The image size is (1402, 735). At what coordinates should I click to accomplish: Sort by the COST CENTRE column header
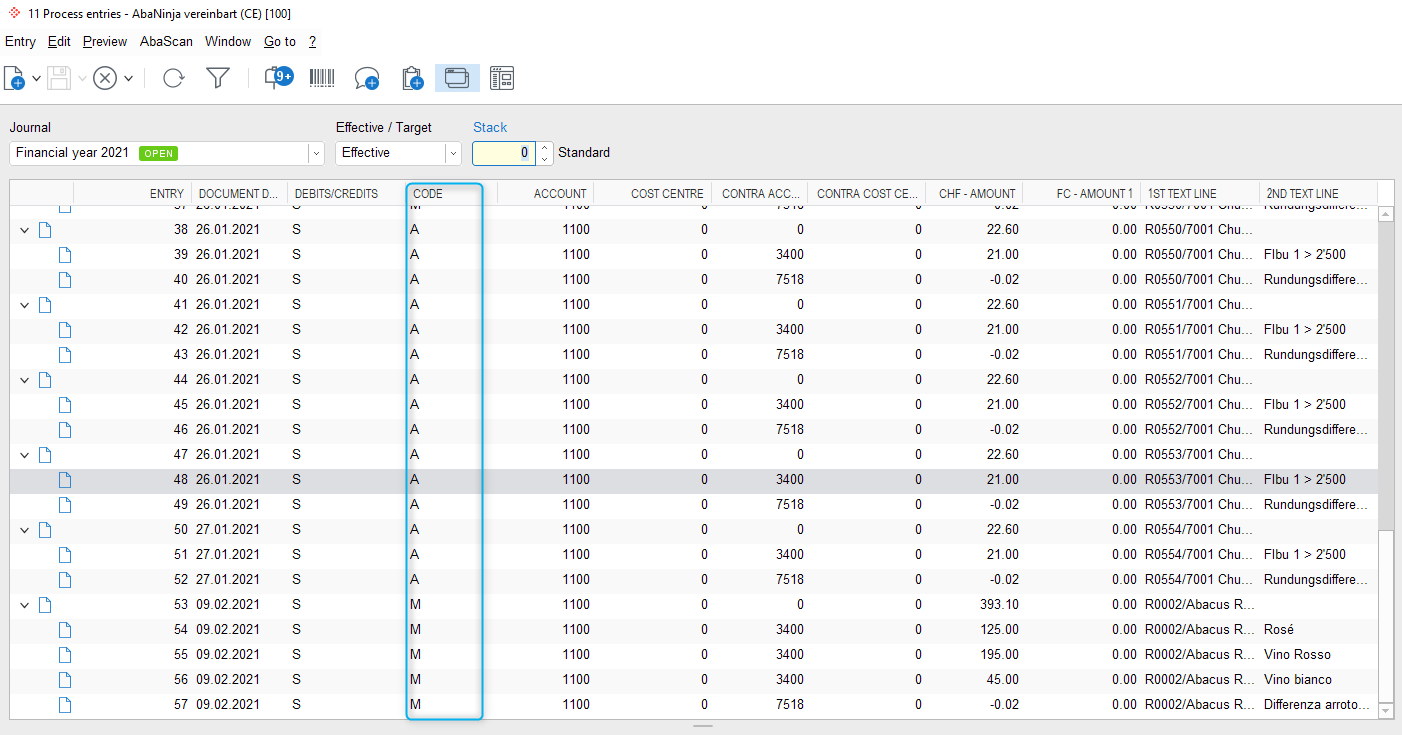coord(652,193)
